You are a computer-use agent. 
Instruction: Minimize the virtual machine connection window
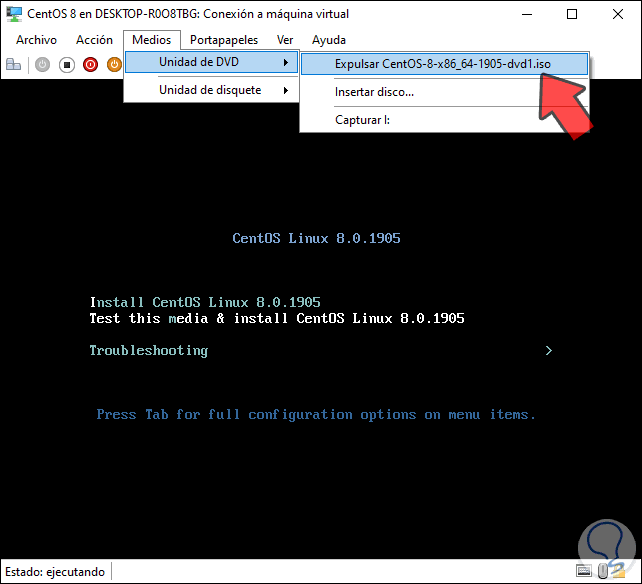point(527,14)
